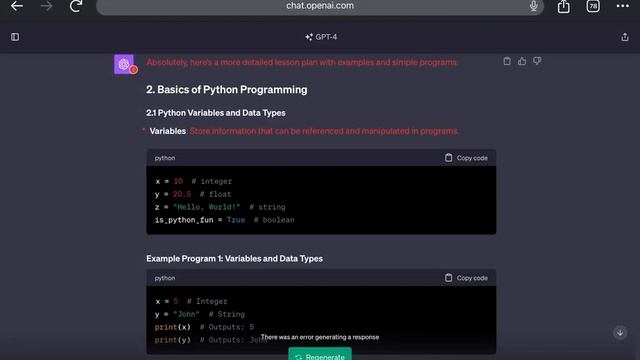Viewport: 640px width, 360px height.
Task: Click the Regenerate button
Action: (x=320, y=354)
